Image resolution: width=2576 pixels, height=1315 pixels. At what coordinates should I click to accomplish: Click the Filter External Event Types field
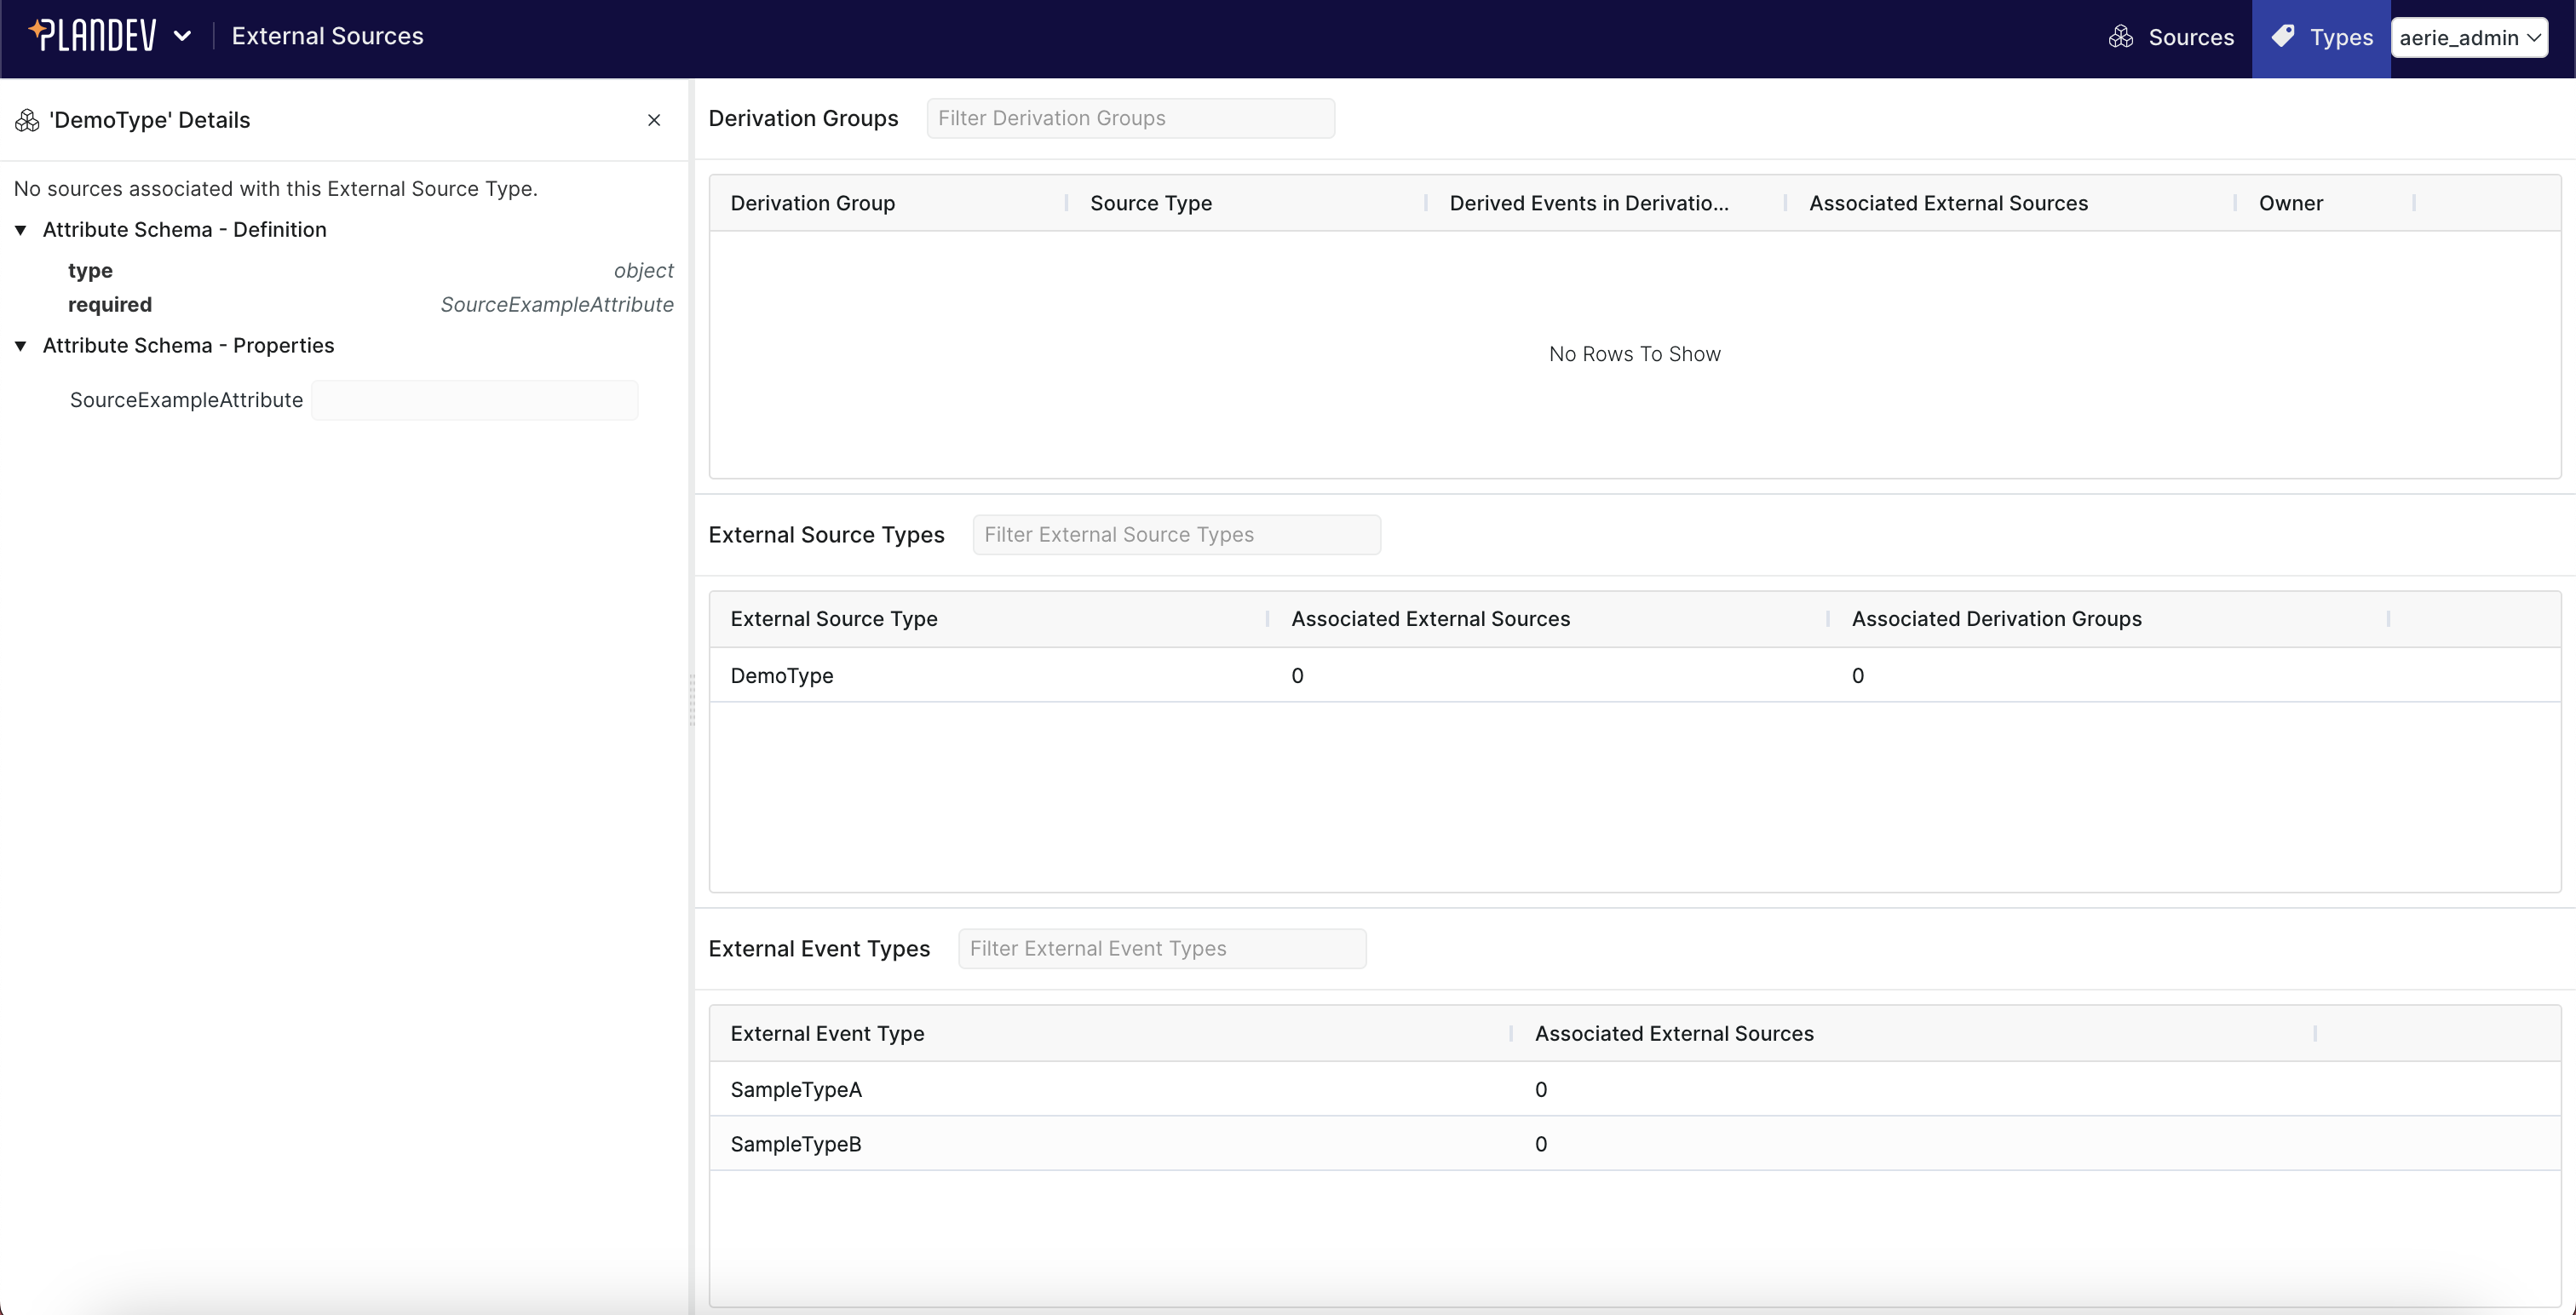(1160, 948)
